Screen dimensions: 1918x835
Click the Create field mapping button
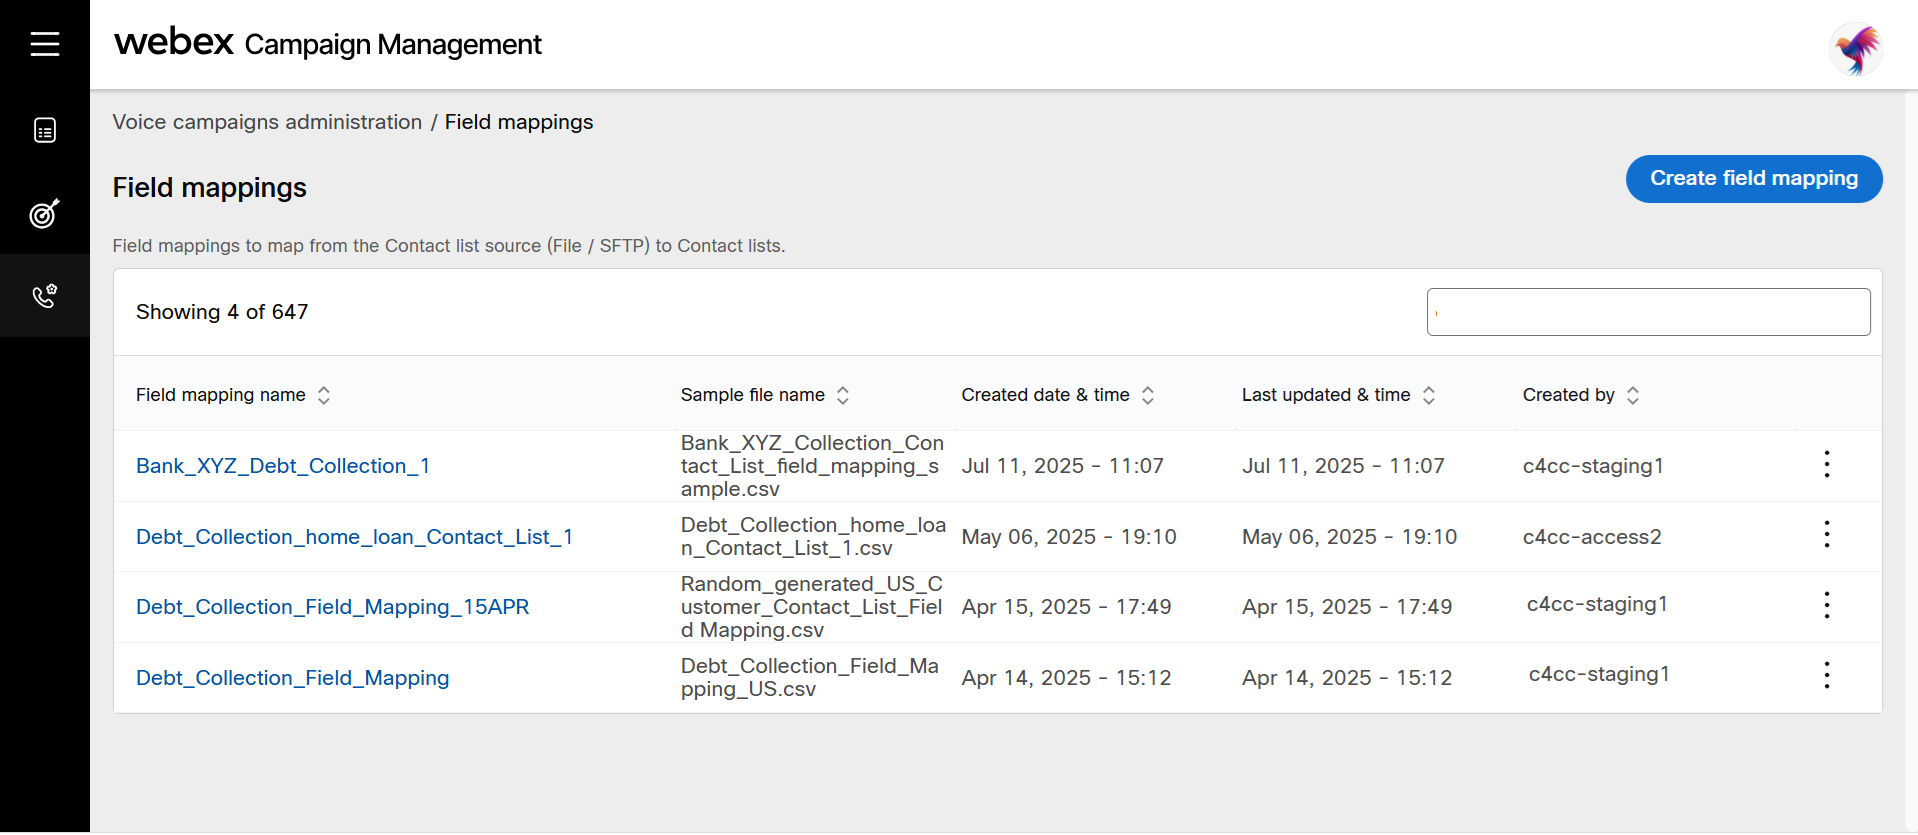(1753, 179)
